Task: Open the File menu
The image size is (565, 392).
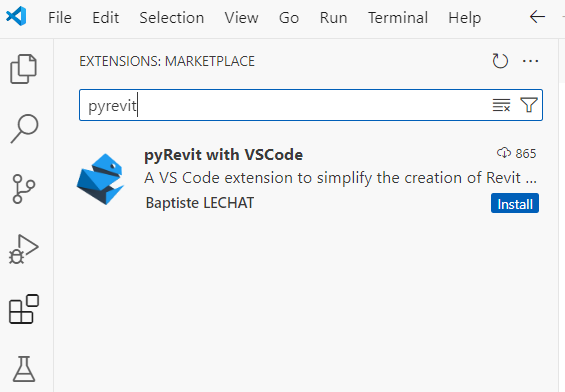Action: click(60, 18)
